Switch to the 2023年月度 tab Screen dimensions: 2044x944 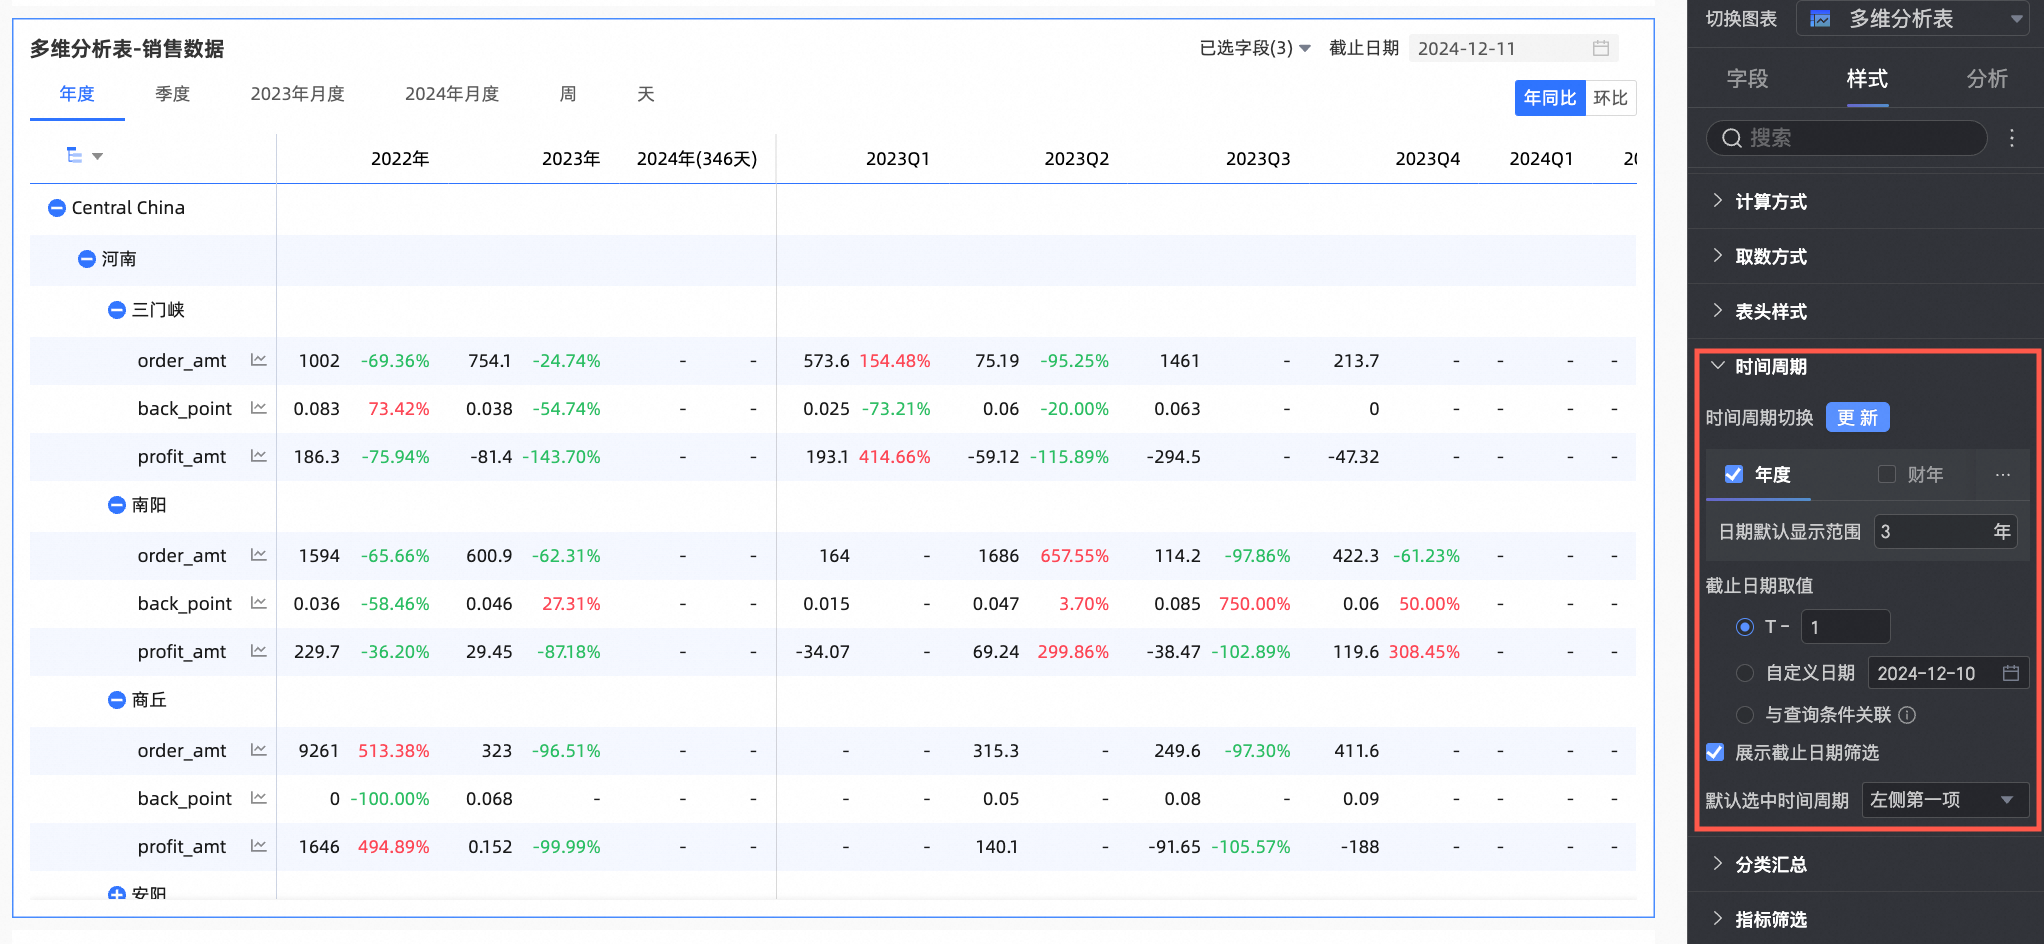coord(297,94)
